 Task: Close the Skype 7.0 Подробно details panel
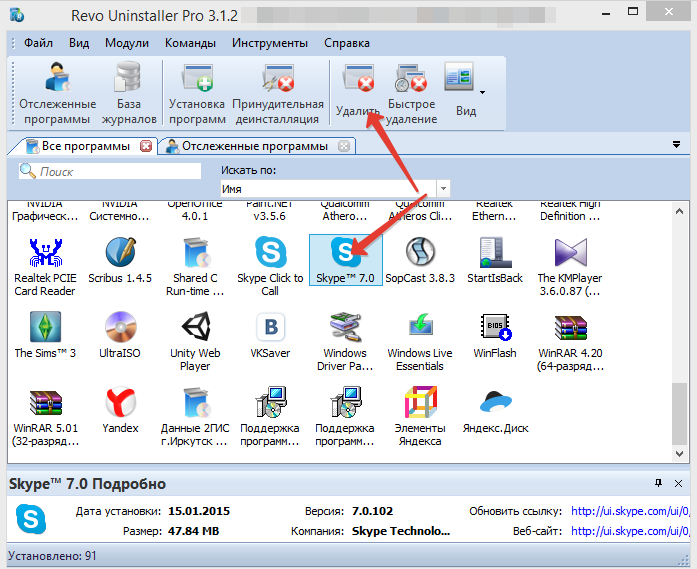(678, 483)
